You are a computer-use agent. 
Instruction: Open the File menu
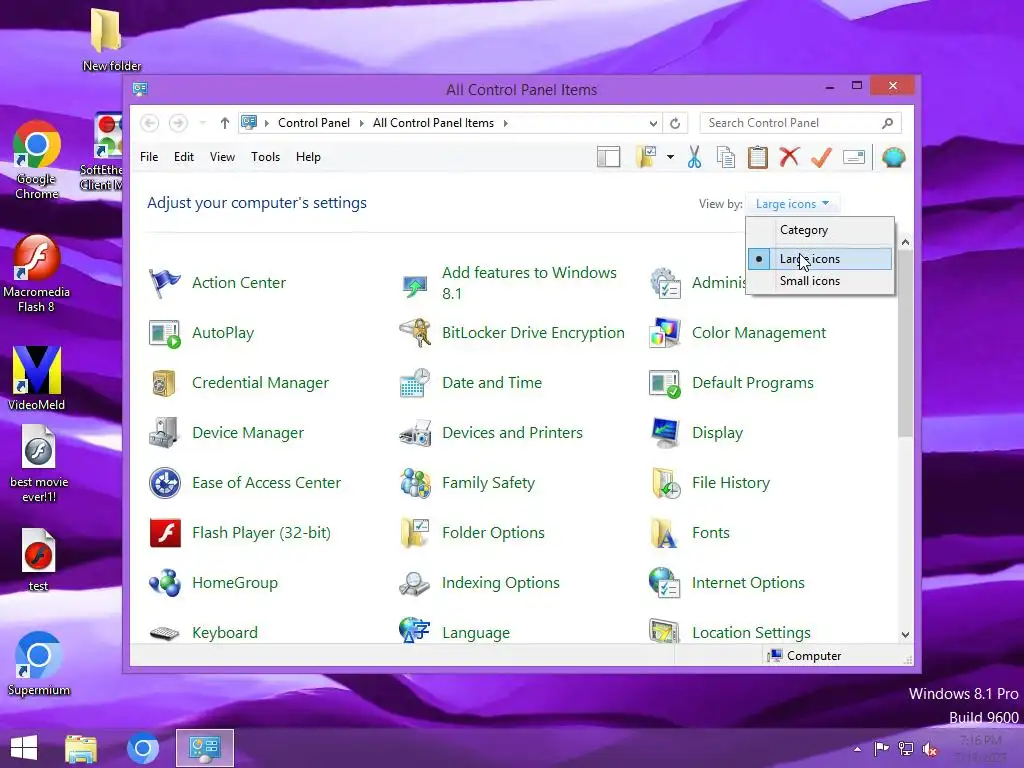pos(149,157)
